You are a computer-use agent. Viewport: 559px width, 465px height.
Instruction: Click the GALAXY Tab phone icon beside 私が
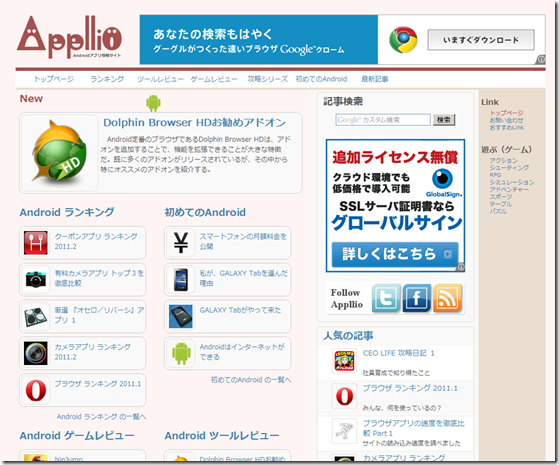coord(181,280)
